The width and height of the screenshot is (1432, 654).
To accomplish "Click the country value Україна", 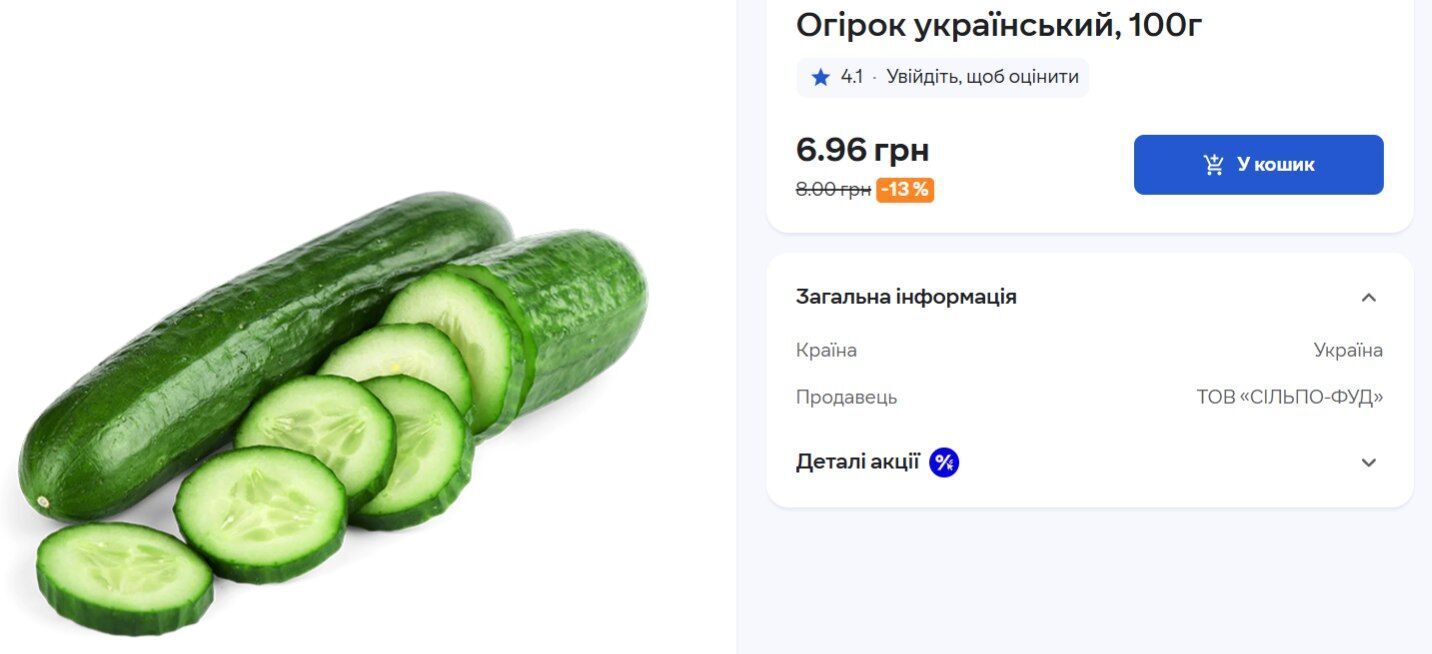I will pos(1349,350).
